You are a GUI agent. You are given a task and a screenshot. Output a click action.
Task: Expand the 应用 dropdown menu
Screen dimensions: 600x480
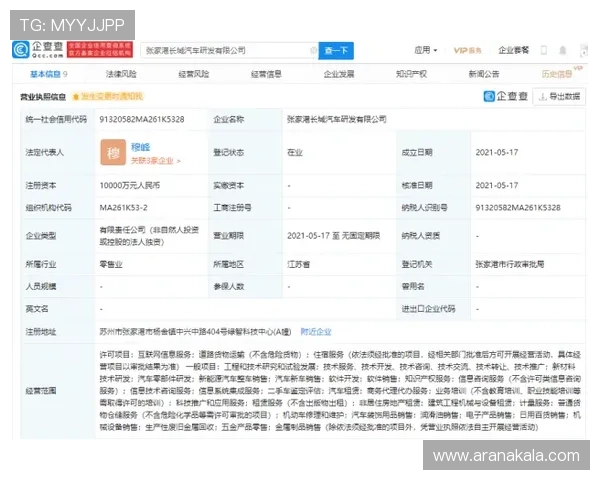[x=426, y=50]
